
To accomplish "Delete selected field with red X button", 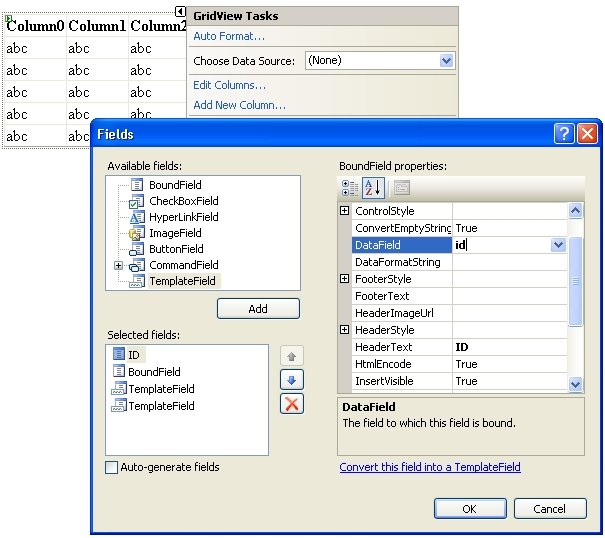I will coord(292,404).
